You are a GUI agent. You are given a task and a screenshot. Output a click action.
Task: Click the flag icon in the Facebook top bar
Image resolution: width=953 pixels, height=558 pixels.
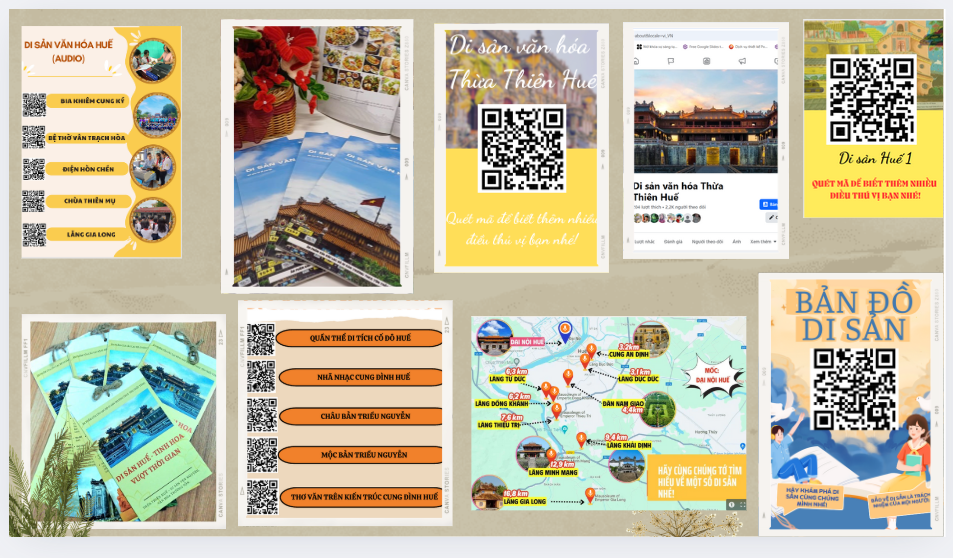pyautogui.click(x=671, y=61)
